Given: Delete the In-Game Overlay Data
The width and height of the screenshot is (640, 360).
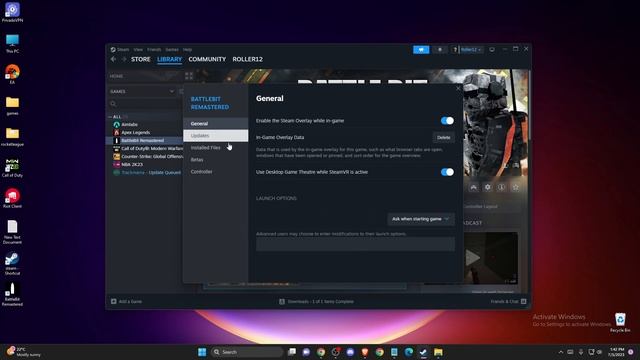Looking at the screenshot, I should pos(443,138).
